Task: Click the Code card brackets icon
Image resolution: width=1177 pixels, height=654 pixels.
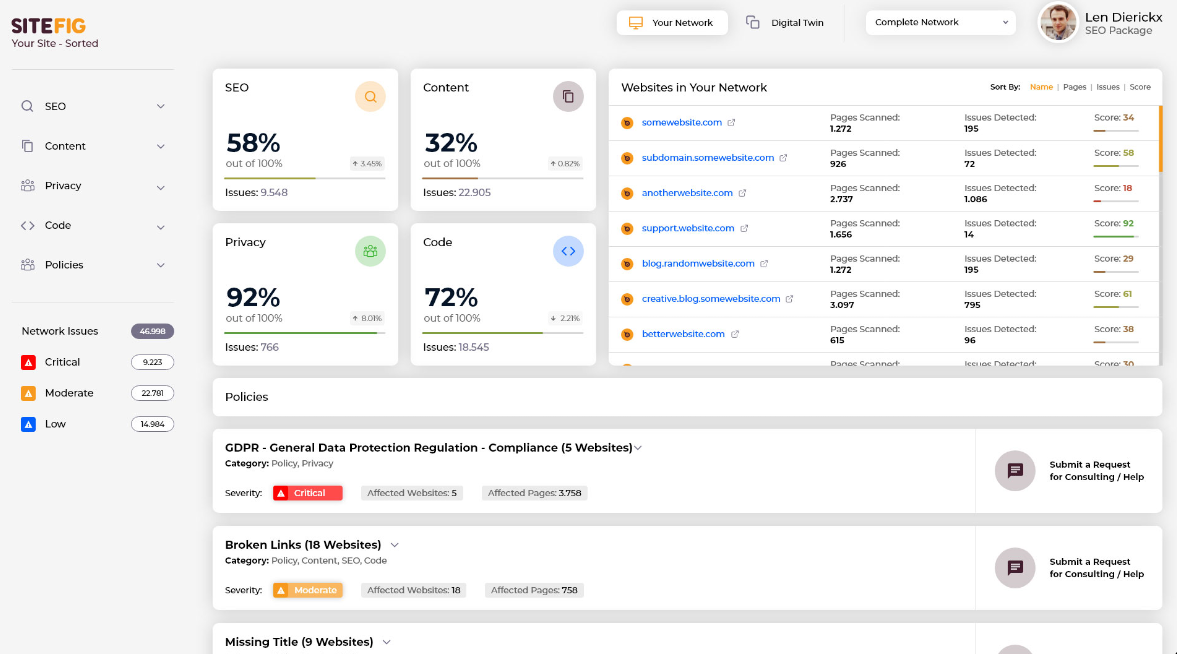Action: tap(568, 252)
